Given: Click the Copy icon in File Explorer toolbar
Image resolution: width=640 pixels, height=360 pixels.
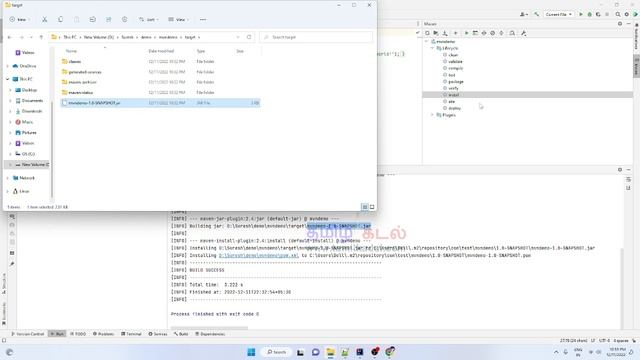Looking at the screenshot, I should pyautogui.click(x=60, y=20).
